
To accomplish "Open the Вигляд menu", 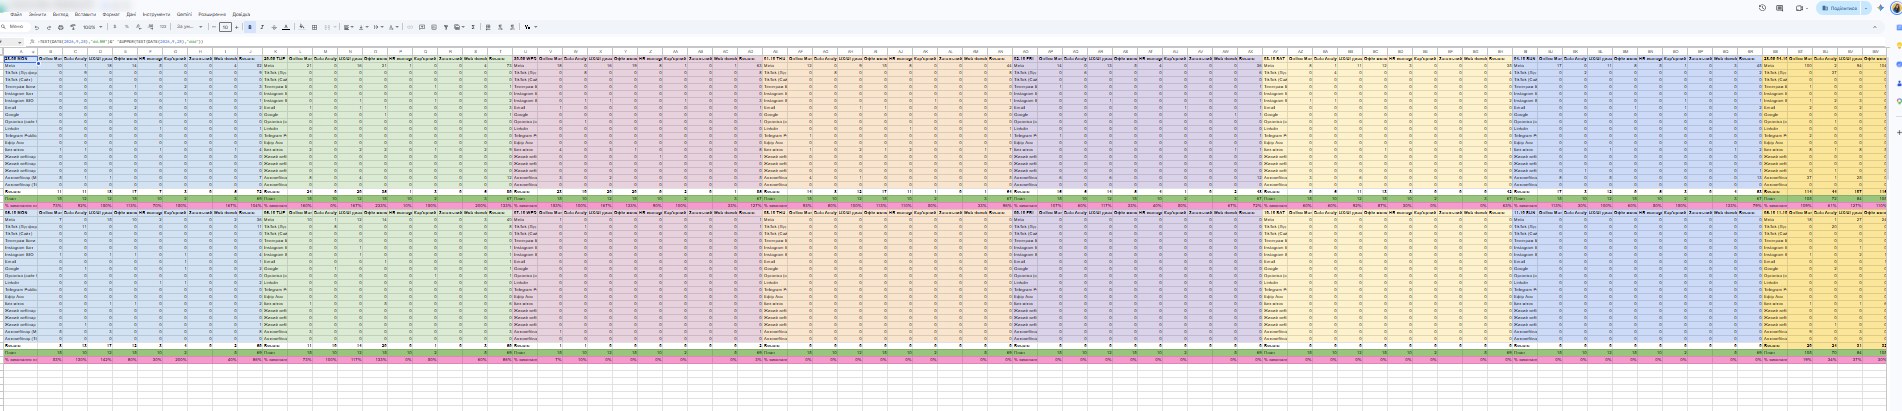I will click(x=60, y=14).
